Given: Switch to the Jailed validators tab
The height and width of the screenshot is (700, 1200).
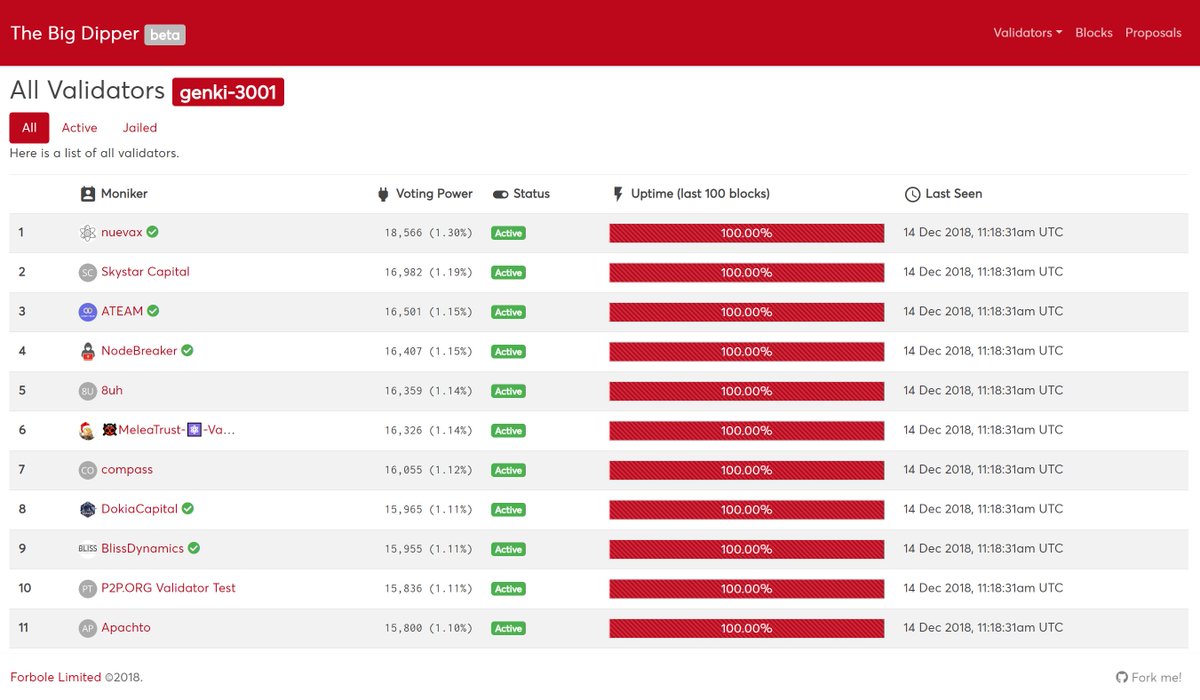Looking at the screenshot, I should pyautogui.click(x=140, y=128).
